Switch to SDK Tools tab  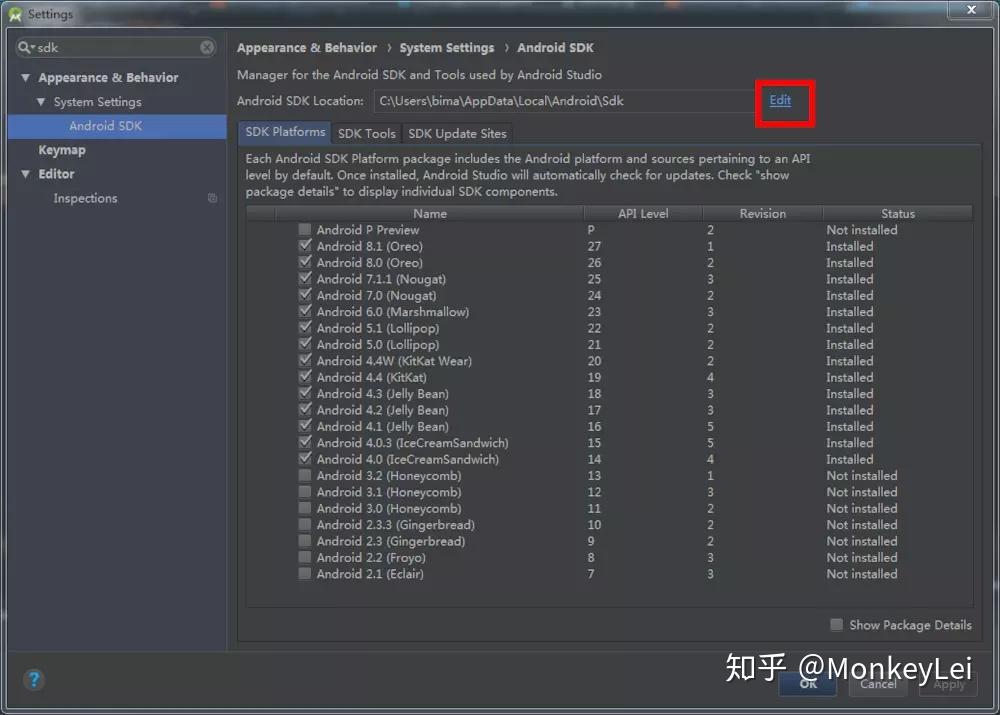367,133
